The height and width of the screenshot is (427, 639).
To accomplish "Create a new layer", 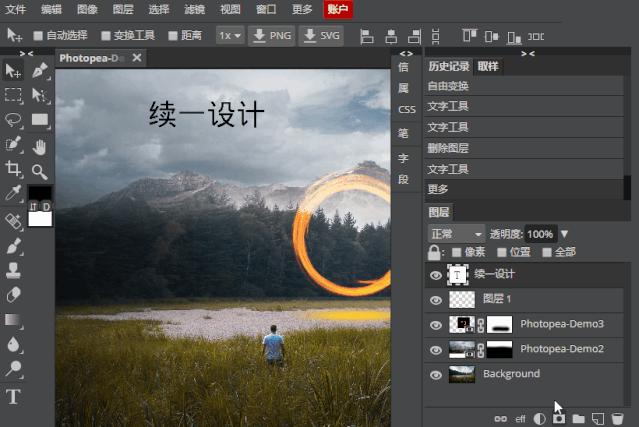I will [598, 419].
